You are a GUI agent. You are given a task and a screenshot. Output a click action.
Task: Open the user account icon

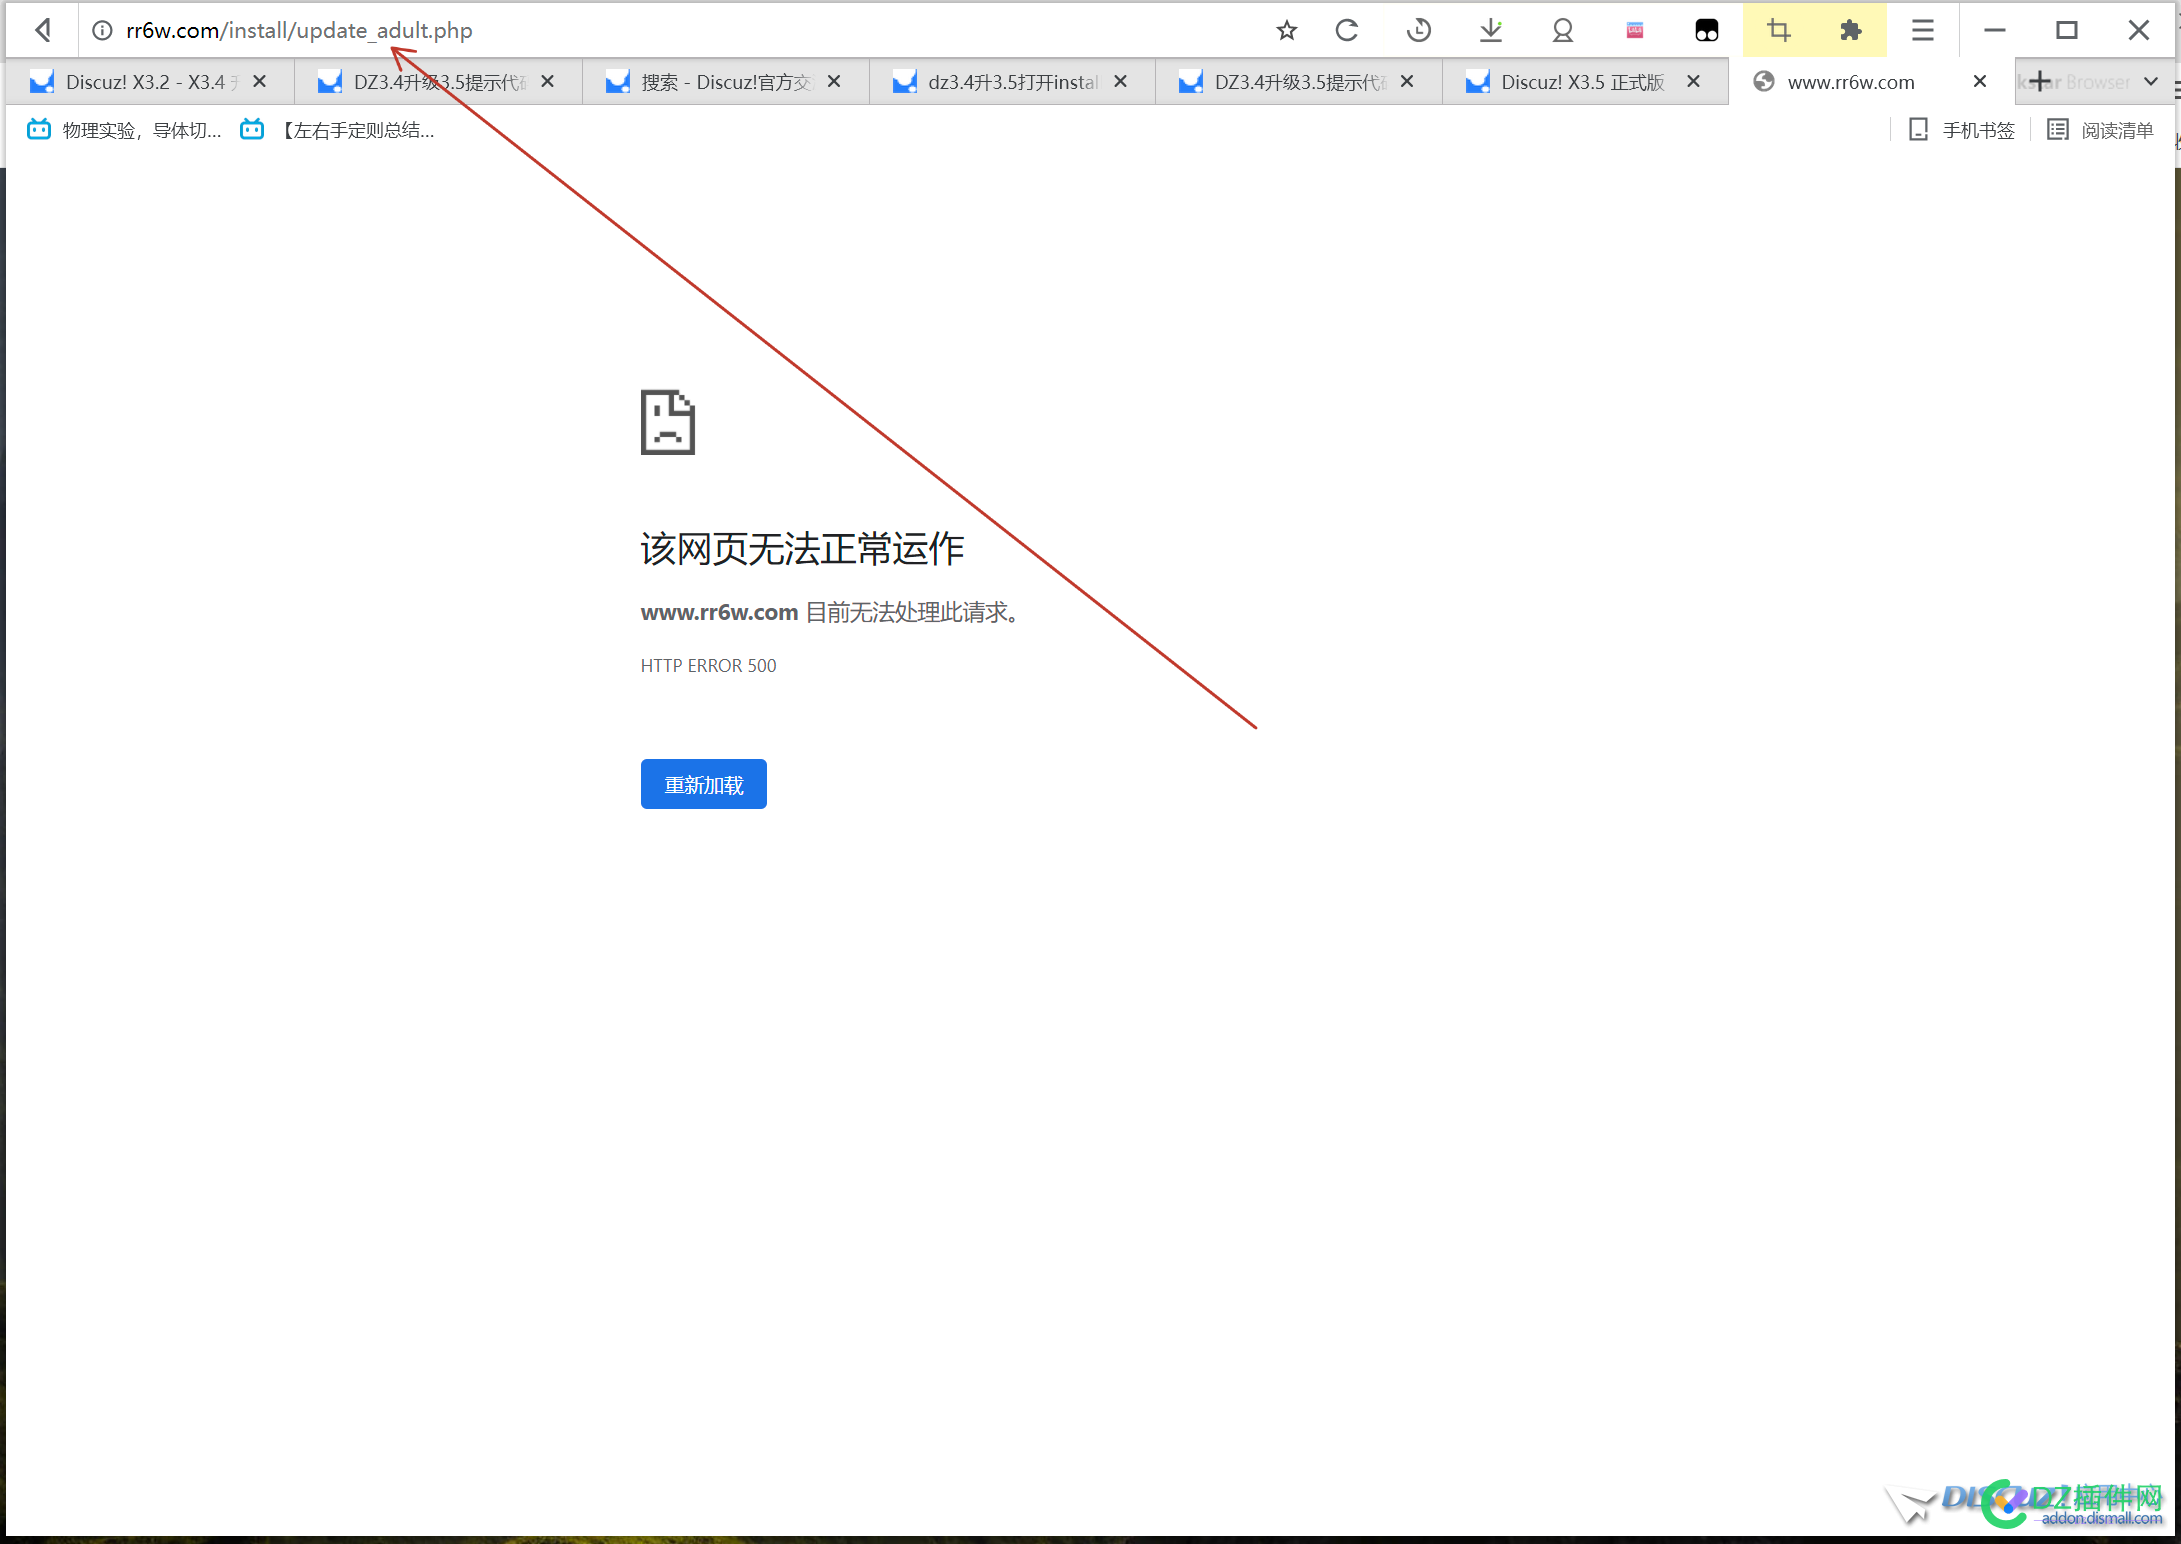[1562, 31]
